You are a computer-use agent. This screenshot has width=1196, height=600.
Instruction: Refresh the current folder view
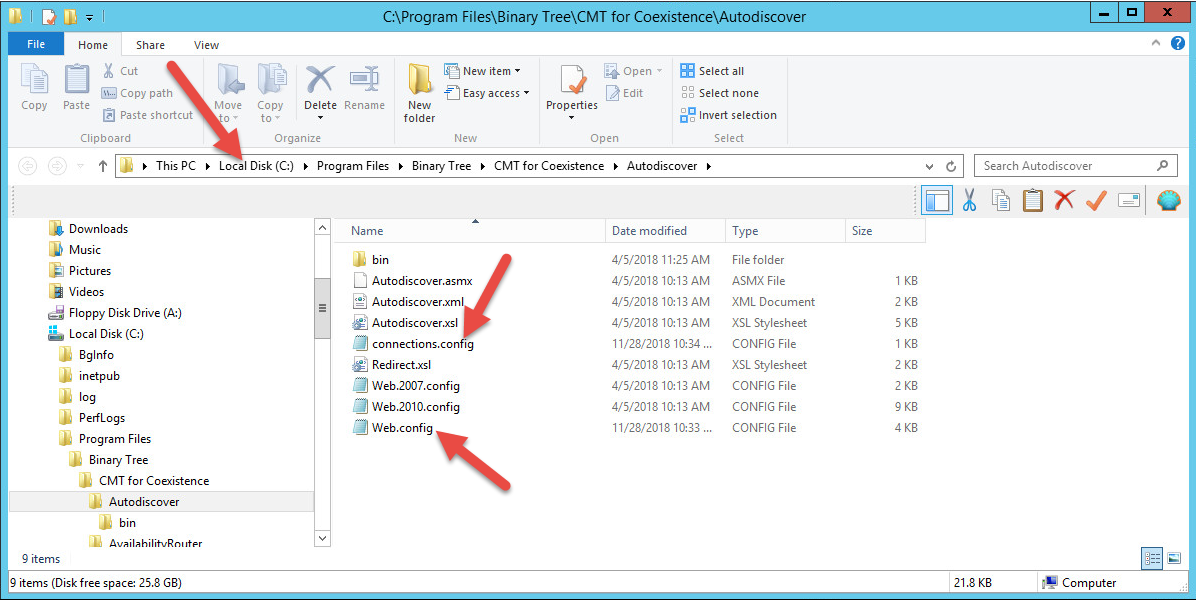coord(951,166)
